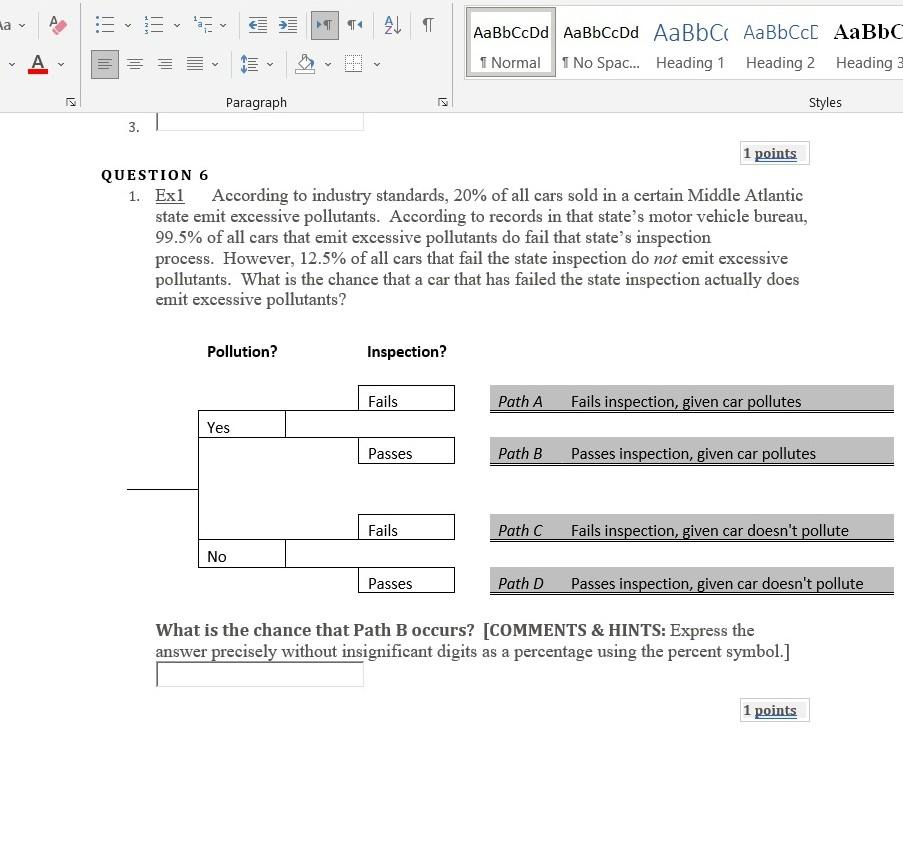Click the Path C description row
The height and width of the screenshot is (853, 903).
[692, 528]
